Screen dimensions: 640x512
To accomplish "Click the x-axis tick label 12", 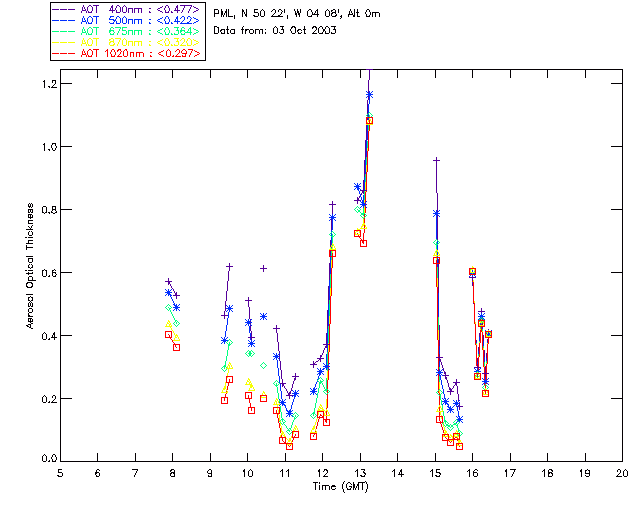I will pos(322,473).
